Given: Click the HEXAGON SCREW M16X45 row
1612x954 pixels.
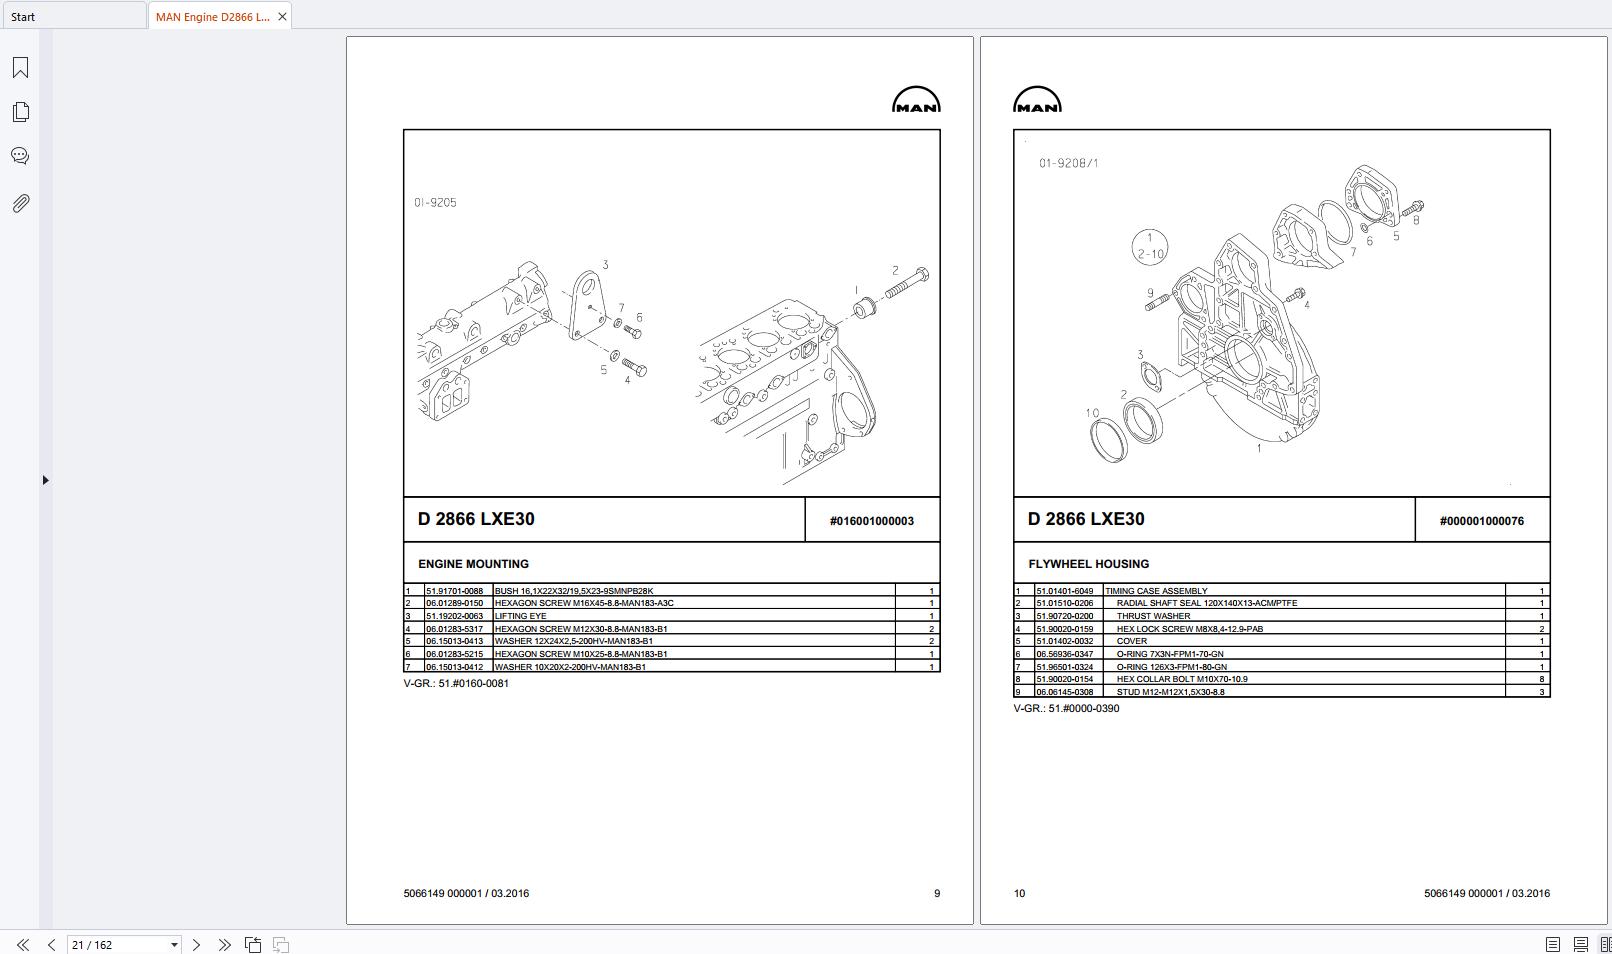Looking at the screenshot, I should tap(671, 603).
